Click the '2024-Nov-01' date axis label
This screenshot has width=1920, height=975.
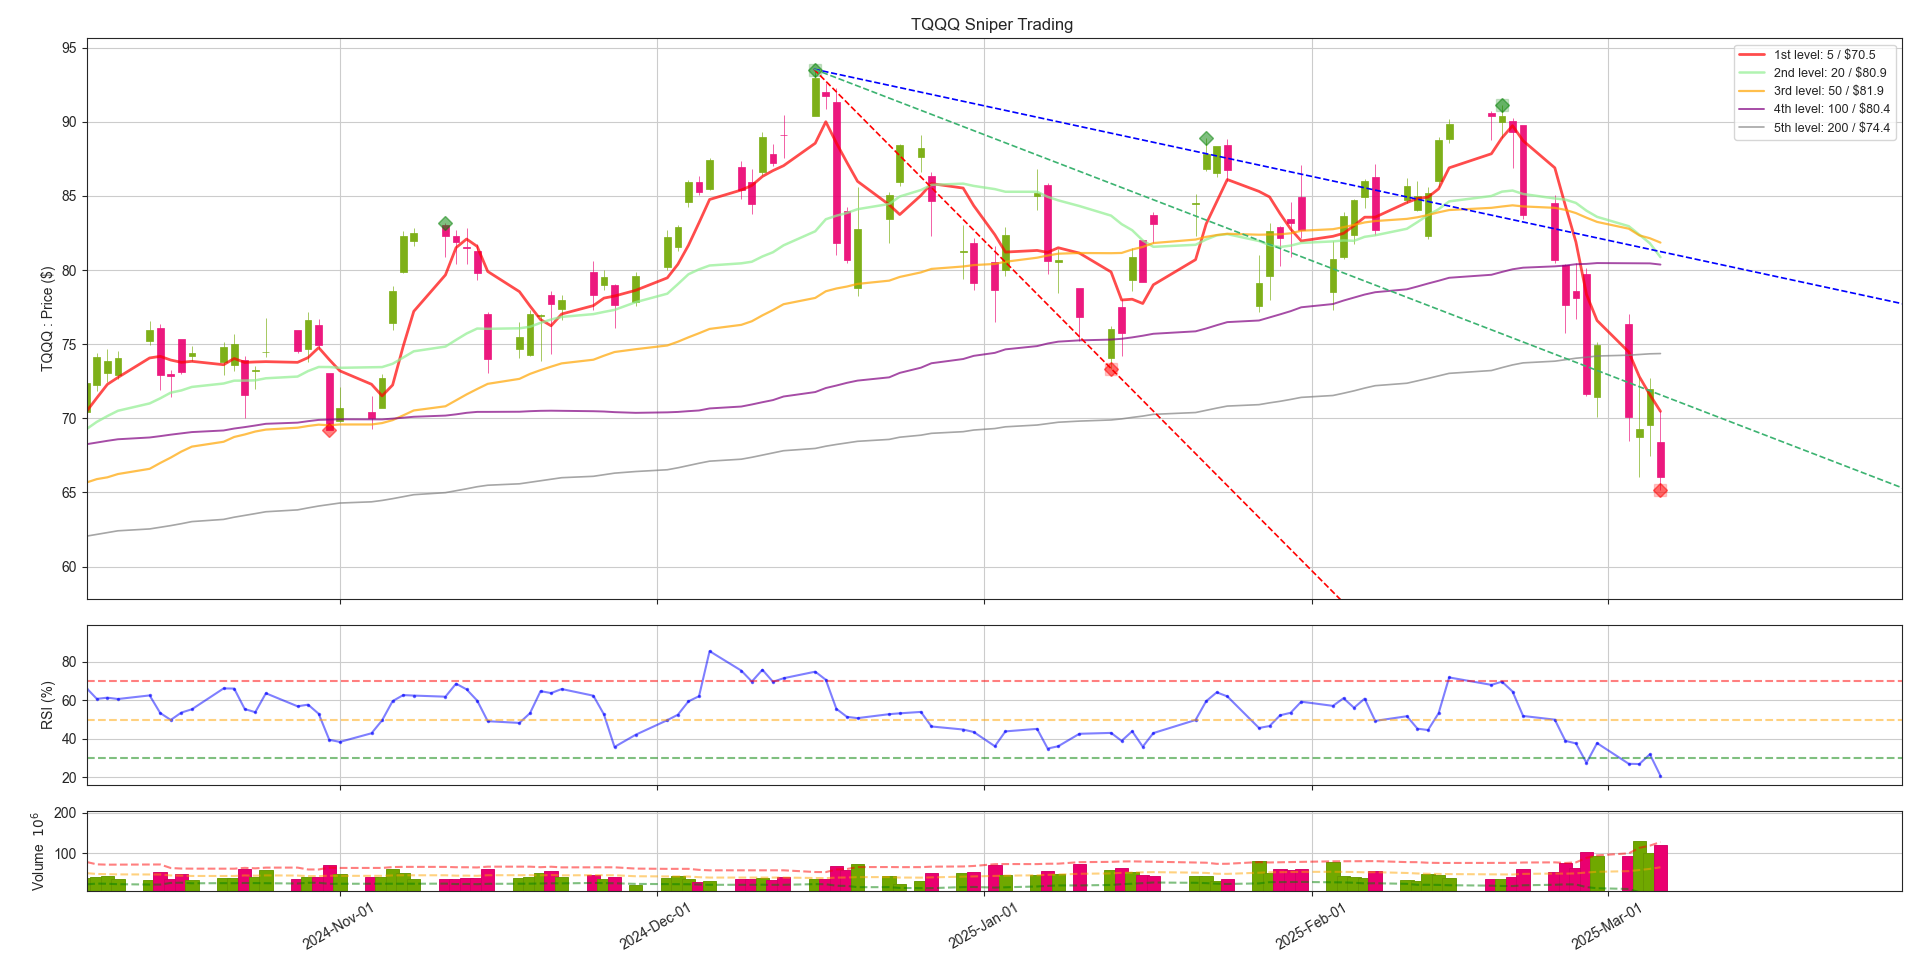337,925
